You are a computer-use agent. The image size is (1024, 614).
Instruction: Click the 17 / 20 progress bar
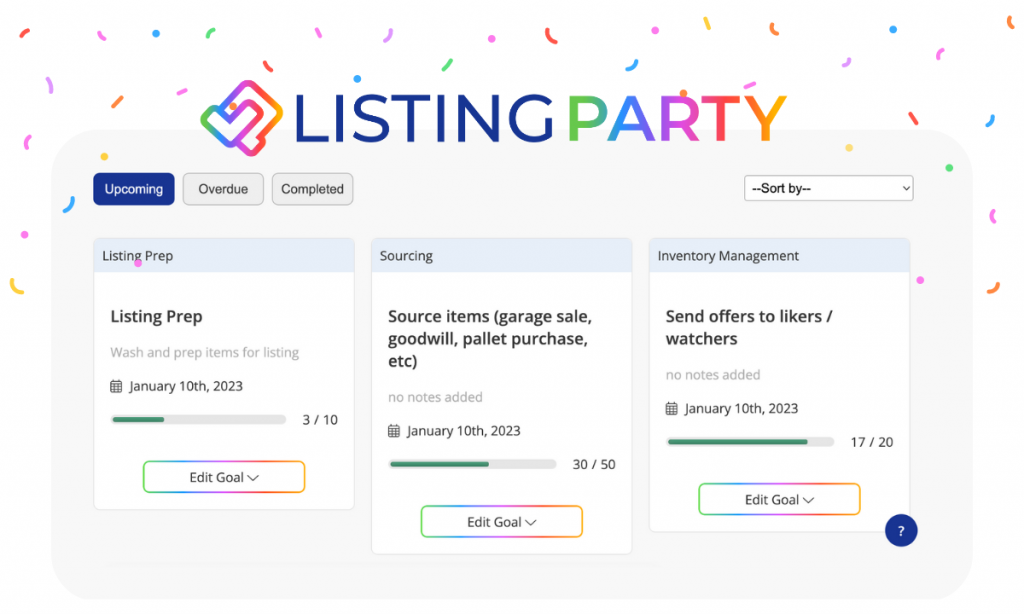(x=750, y=442)
